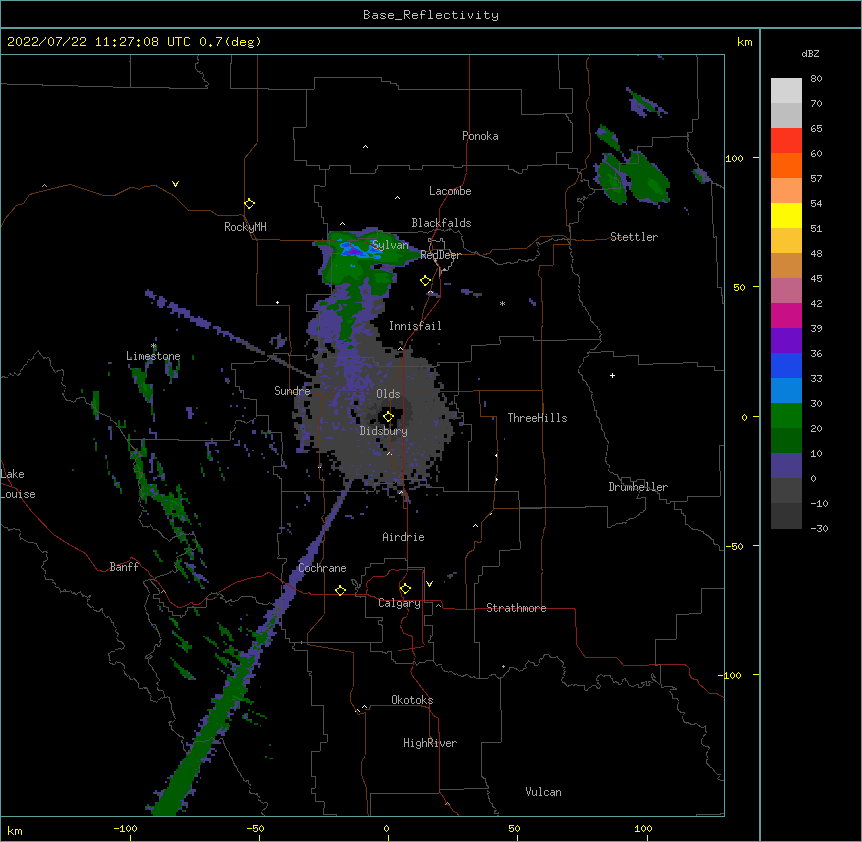Click the RockyMH label

[245, 227]
